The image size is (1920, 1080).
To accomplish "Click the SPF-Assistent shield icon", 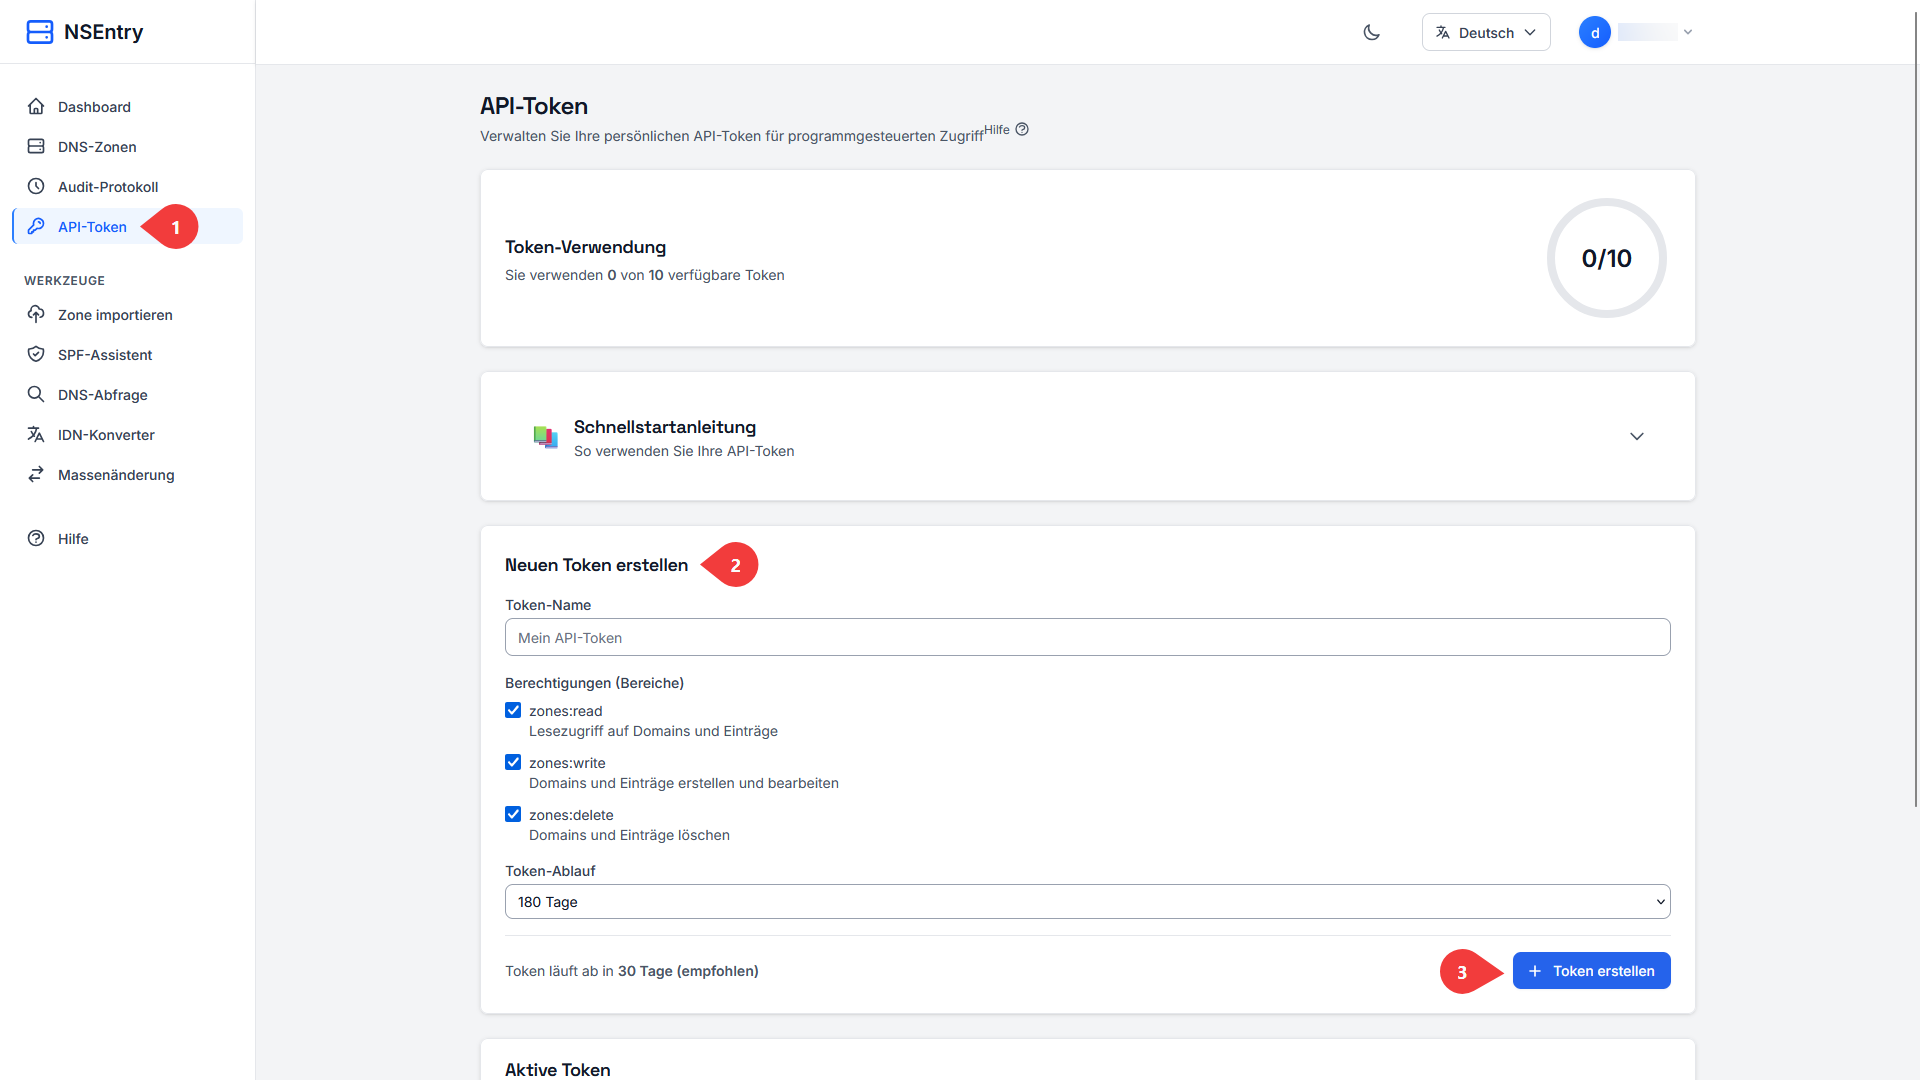I will click(36, 354).
